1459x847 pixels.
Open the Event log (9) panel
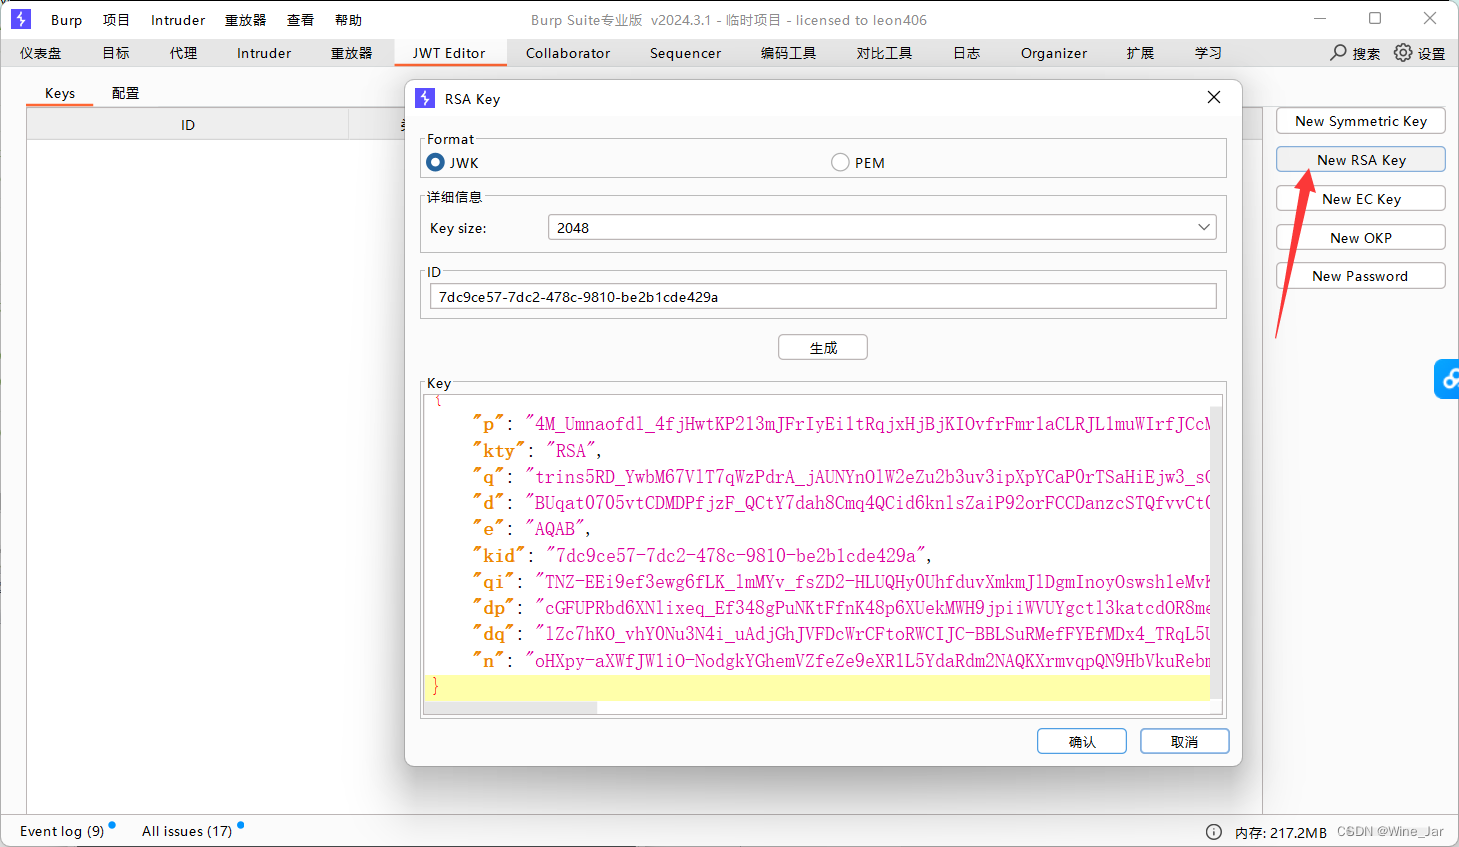[62, 831]
